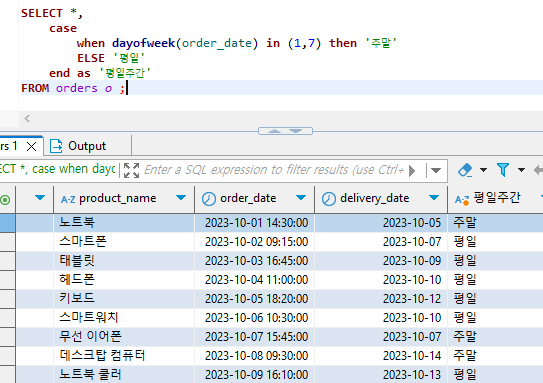Switch to the Output tab
The width and height of the screenshot is (543, 383).
pyautogui.click(x=87, y=146)
